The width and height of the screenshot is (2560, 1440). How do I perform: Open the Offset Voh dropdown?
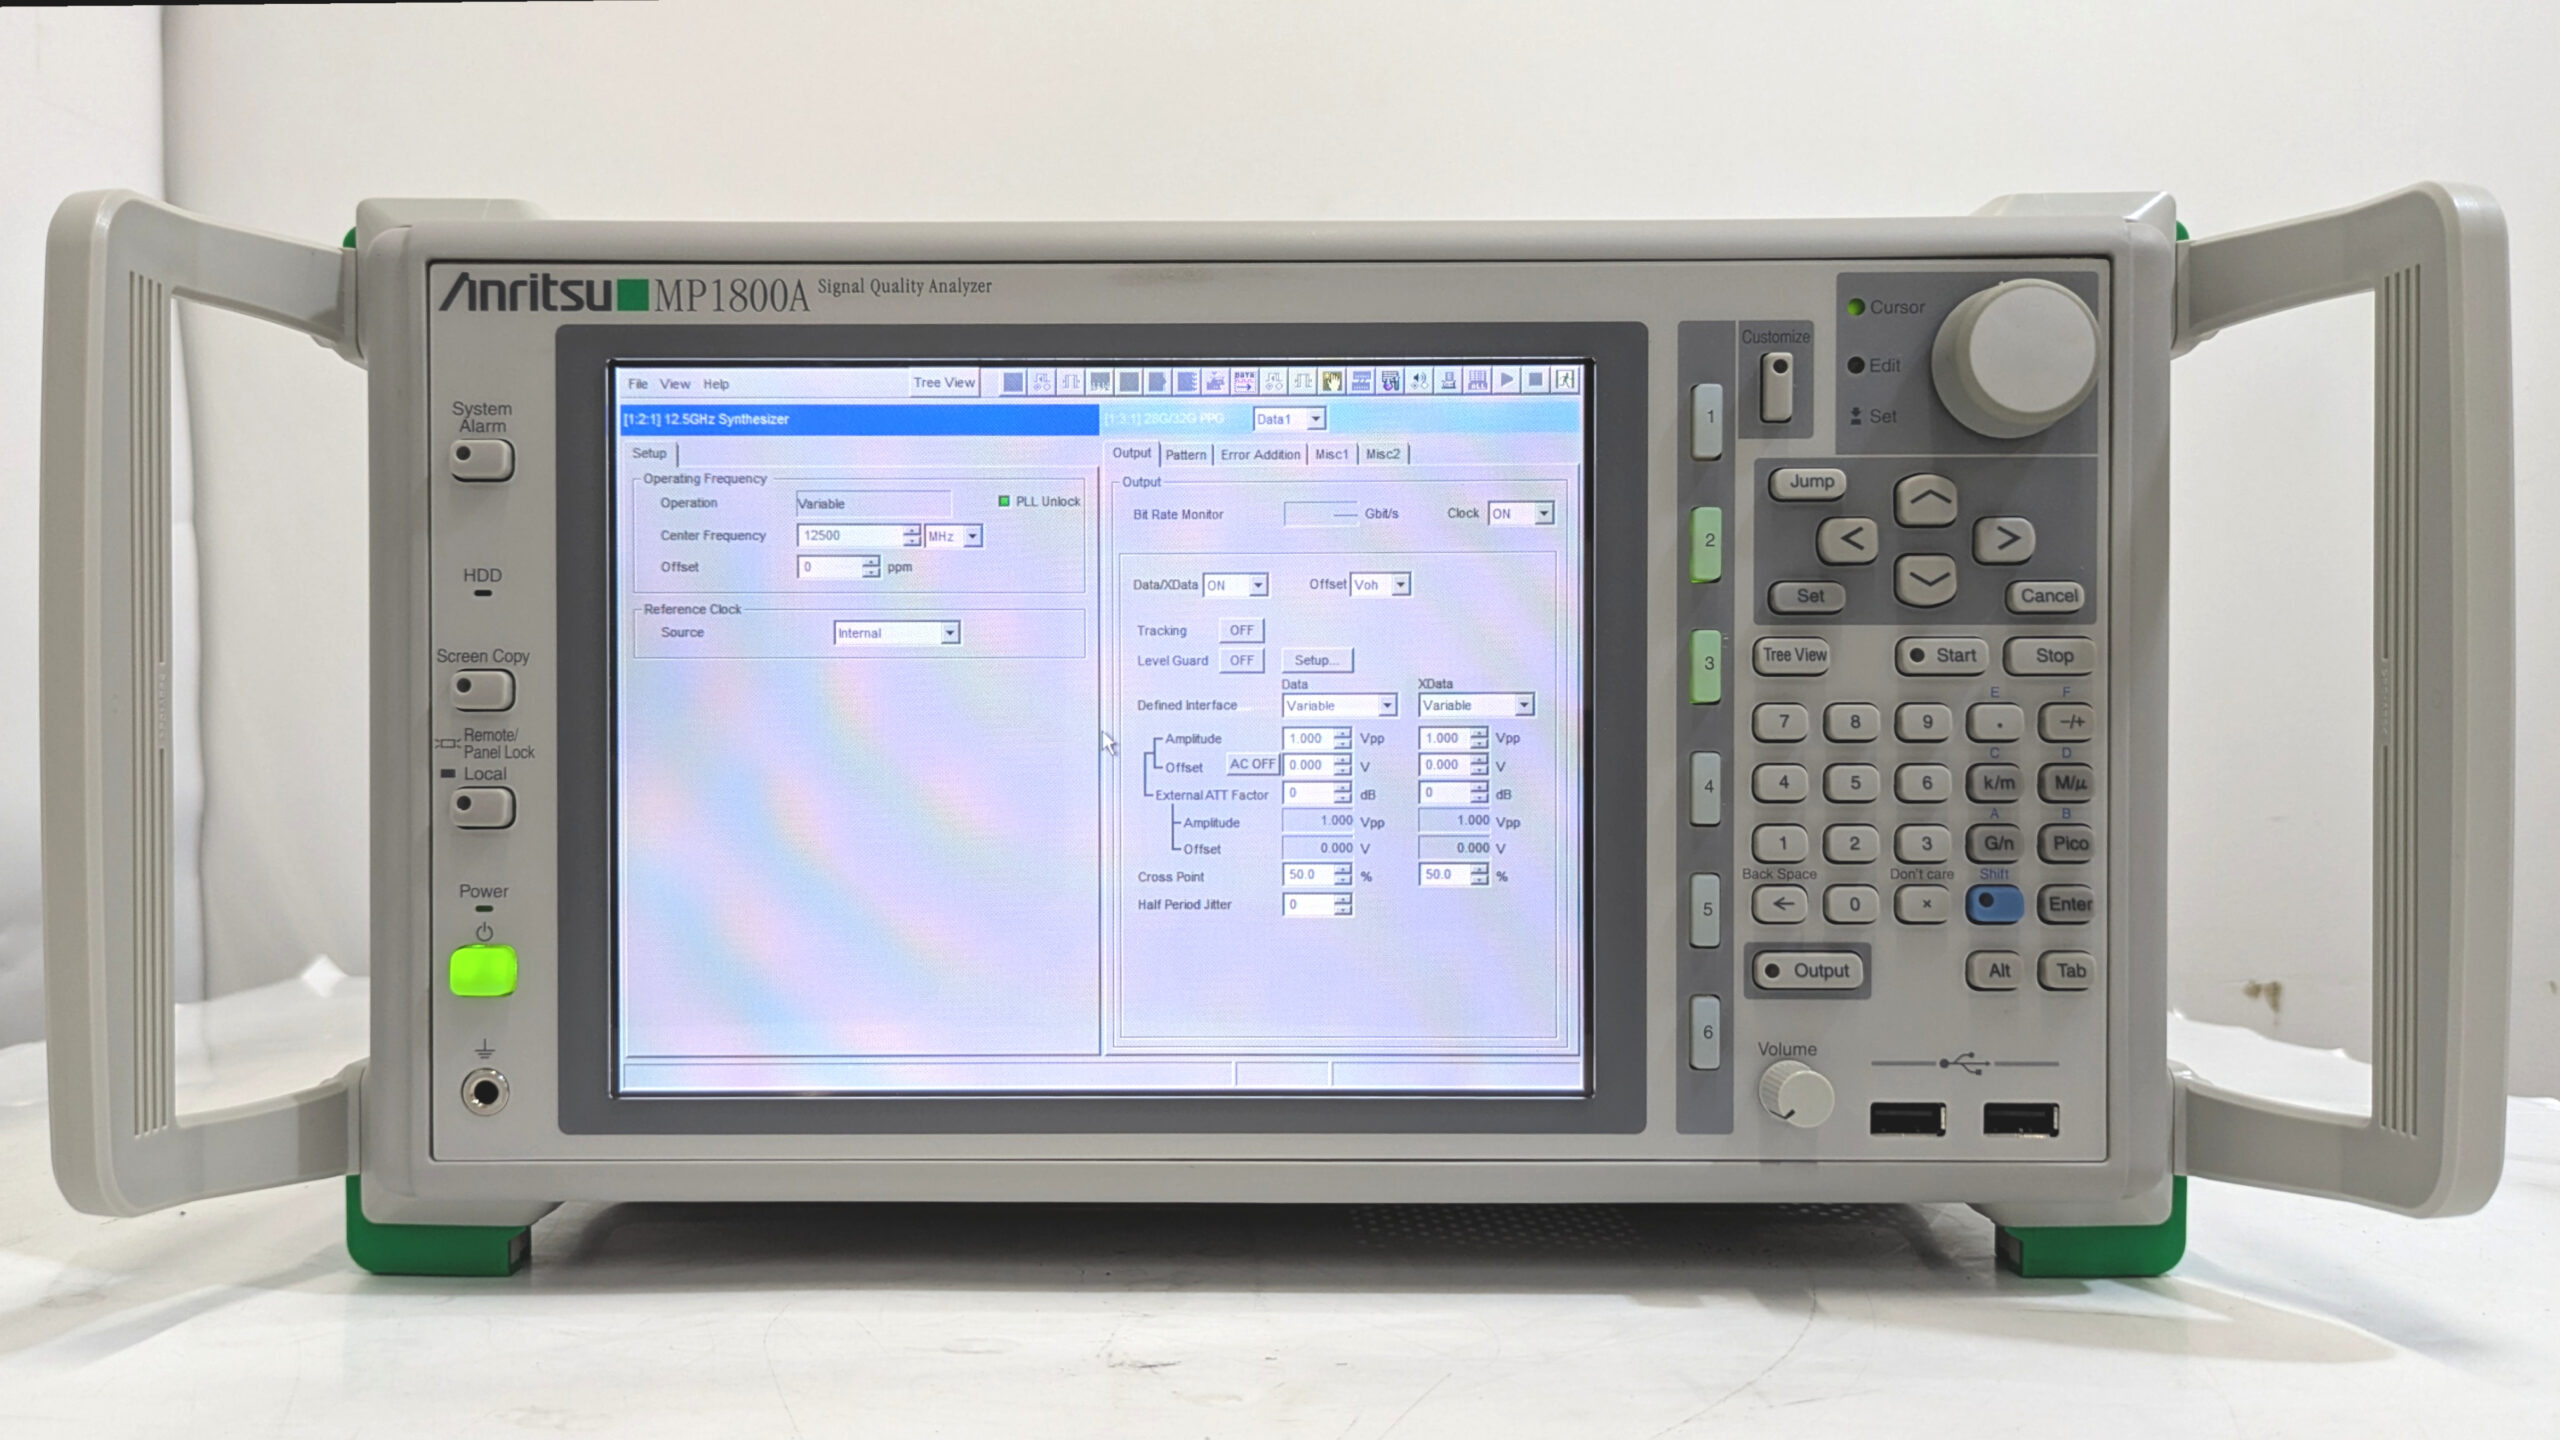[x=1380, y=585]
